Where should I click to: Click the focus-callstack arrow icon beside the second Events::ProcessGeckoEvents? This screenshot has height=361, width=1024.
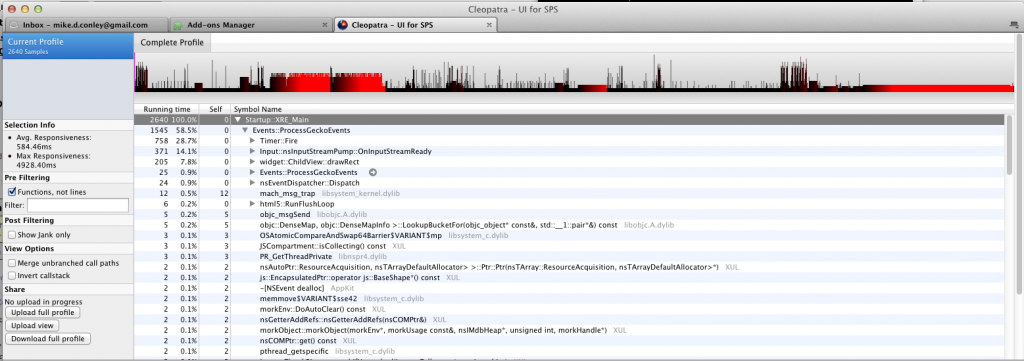tap(373, 172)
